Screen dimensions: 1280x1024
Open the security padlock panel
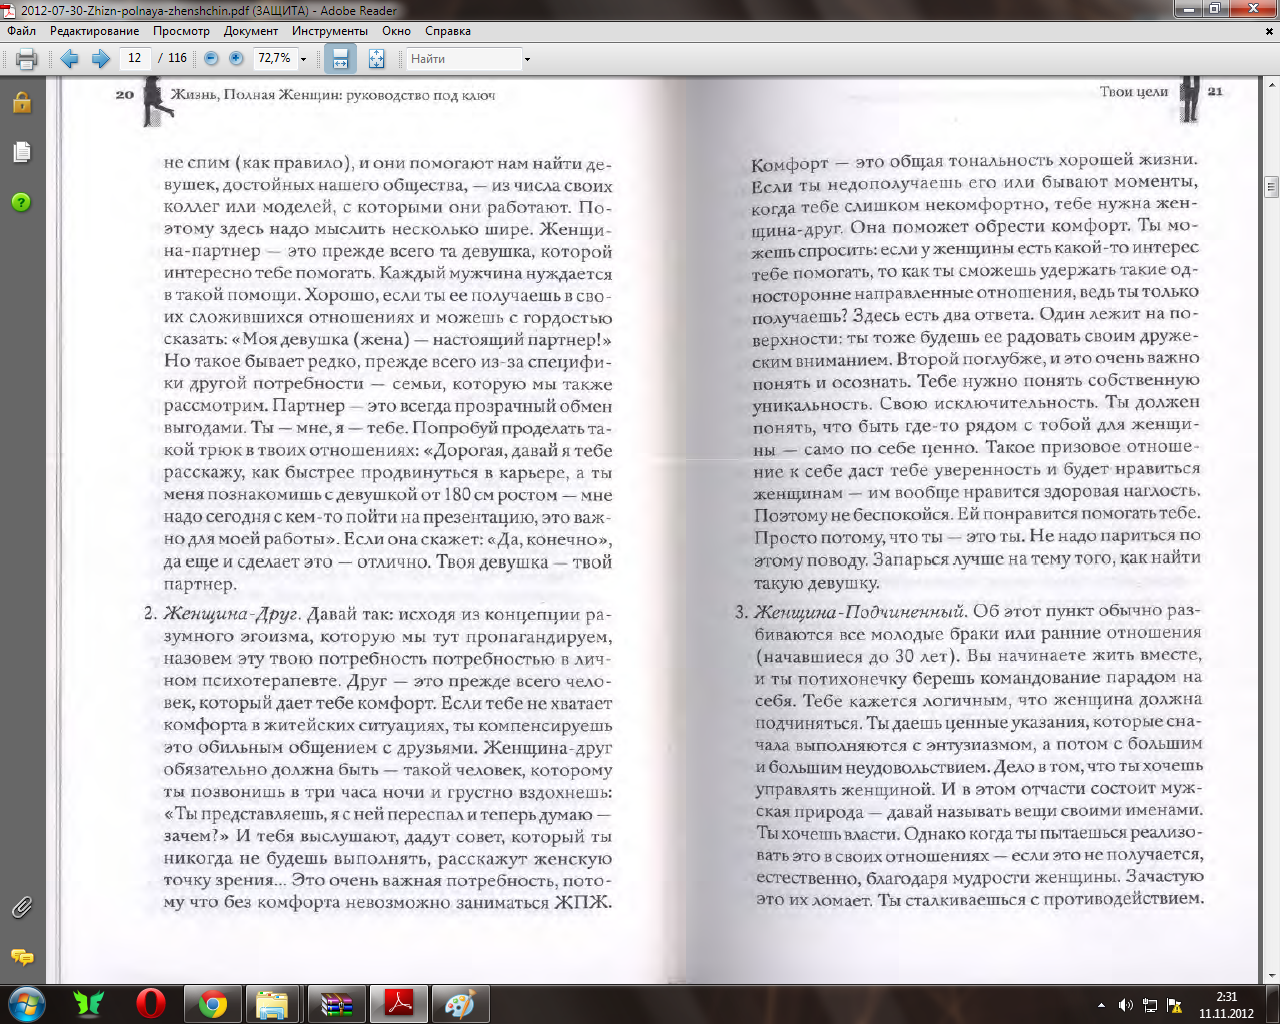pyautogui.click(x=22, y=103)
